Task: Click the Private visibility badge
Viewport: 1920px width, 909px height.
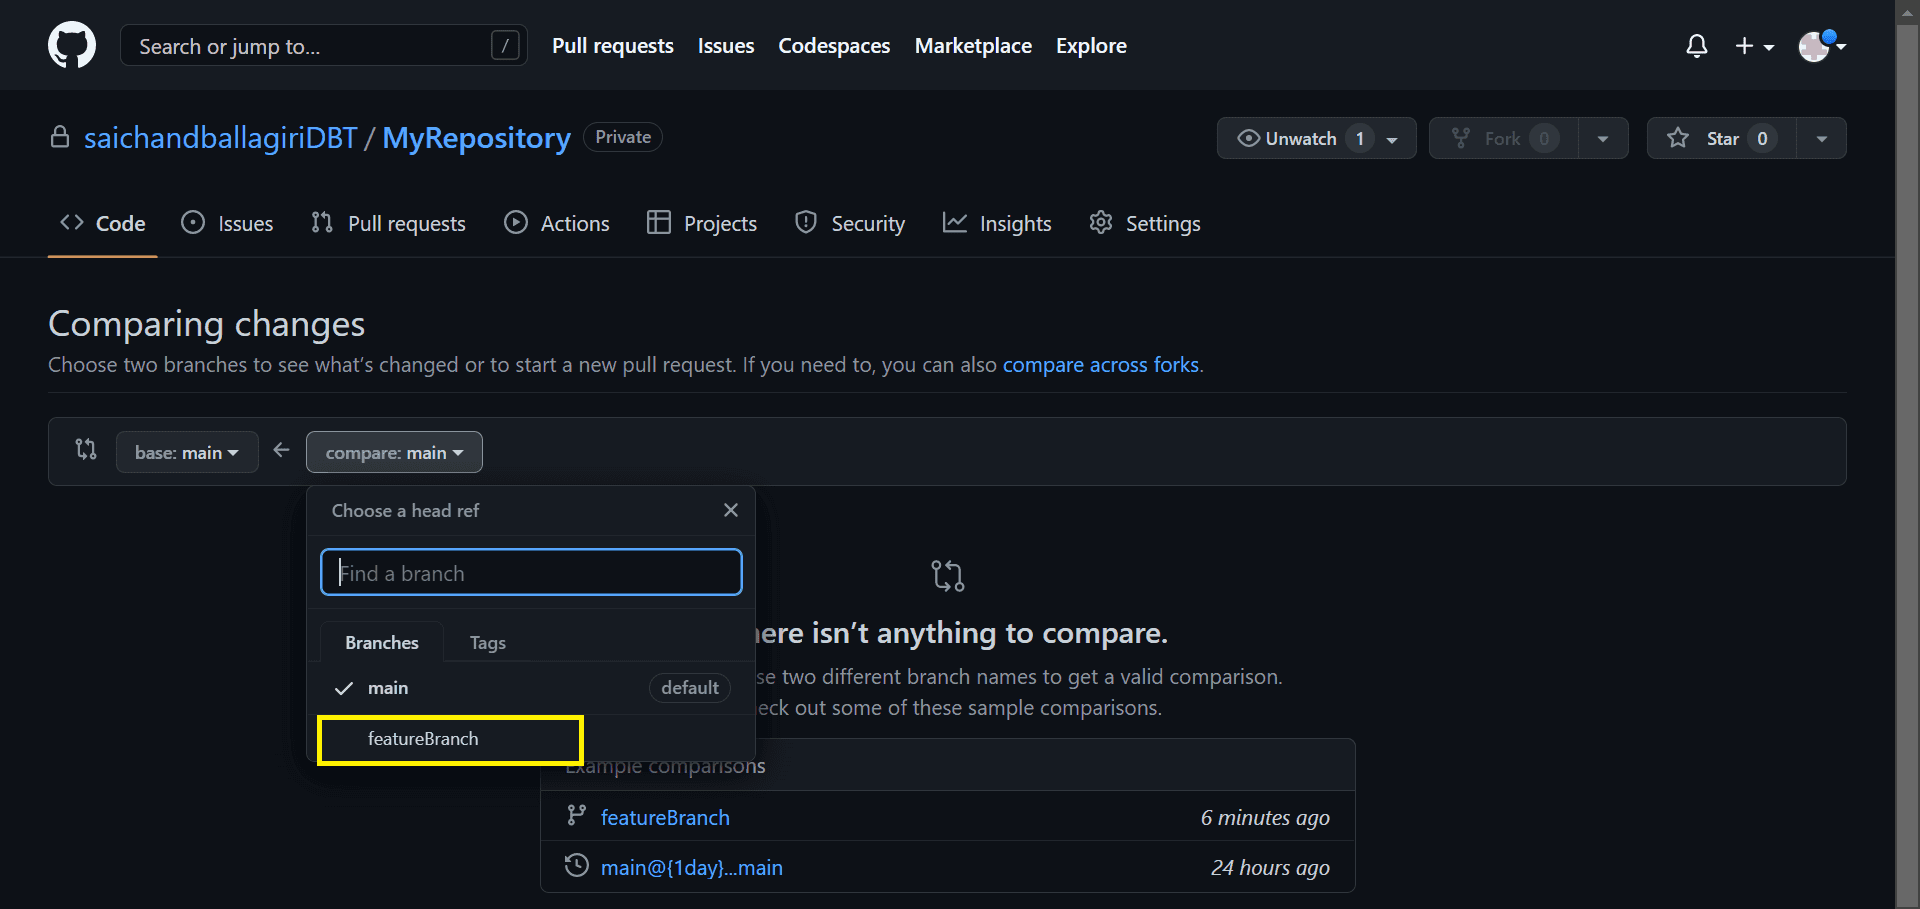Action: click(623, 137)
